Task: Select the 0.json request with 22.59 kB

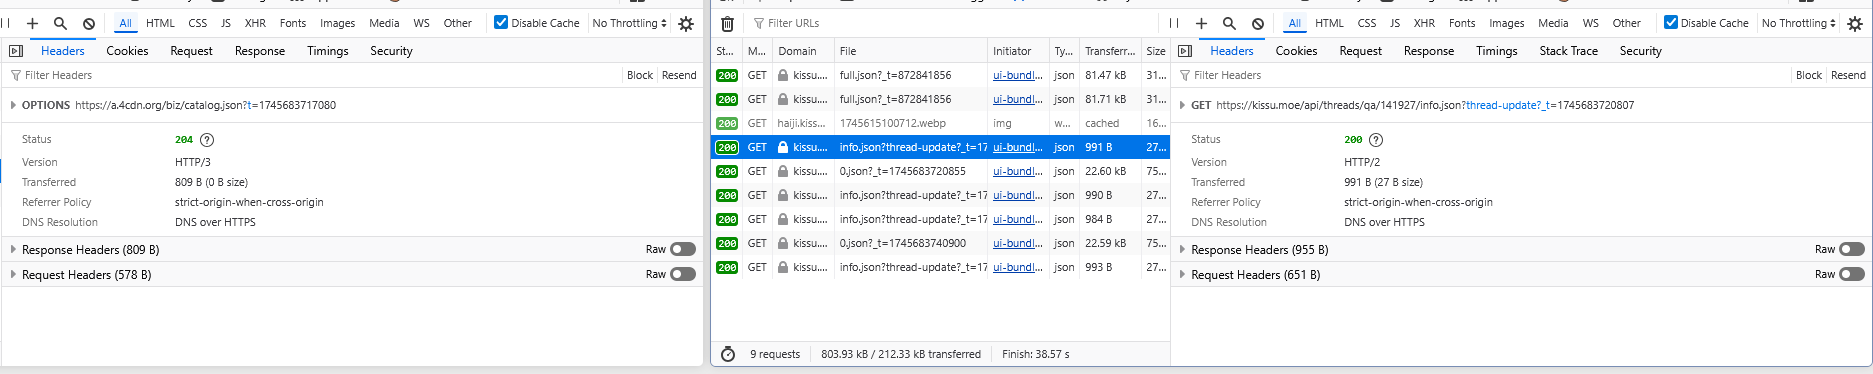Action: pos(940,243)
